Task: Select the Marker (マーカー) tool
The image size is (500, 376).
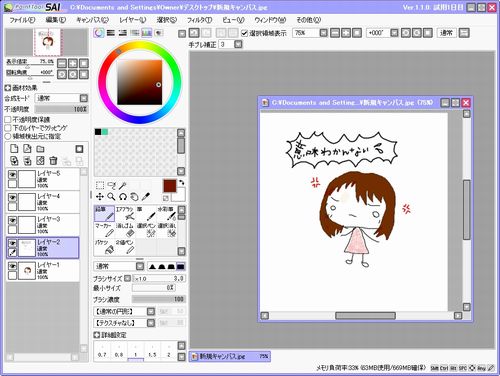Action: click(104, 230)
